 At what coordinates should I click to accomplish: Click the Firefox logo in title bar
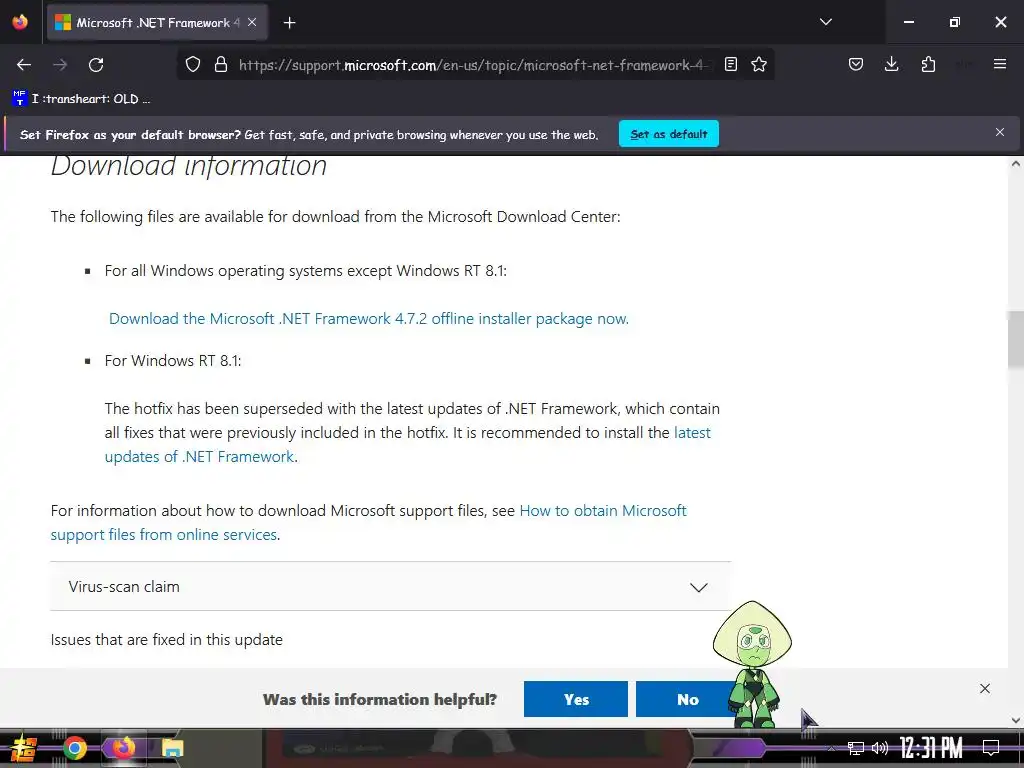click(20, 22)
